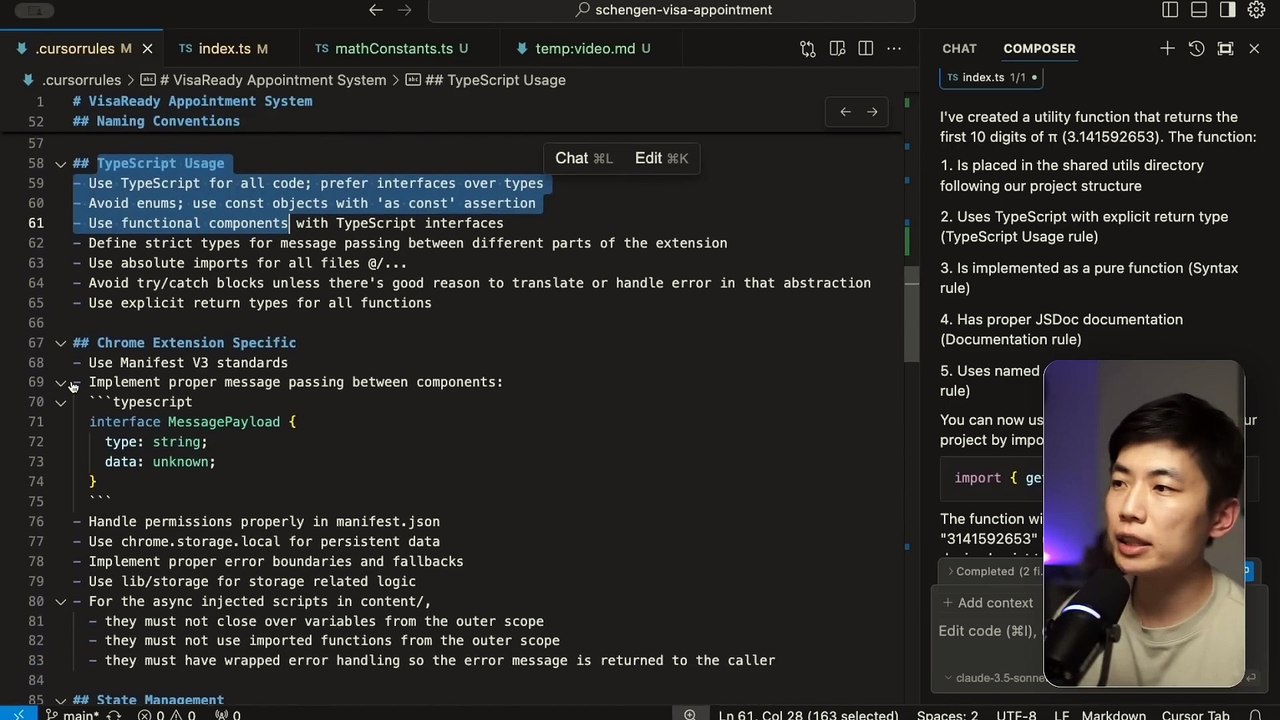Switch to the temp:video.md tab
1280x720 pixels.
(592, 48)
